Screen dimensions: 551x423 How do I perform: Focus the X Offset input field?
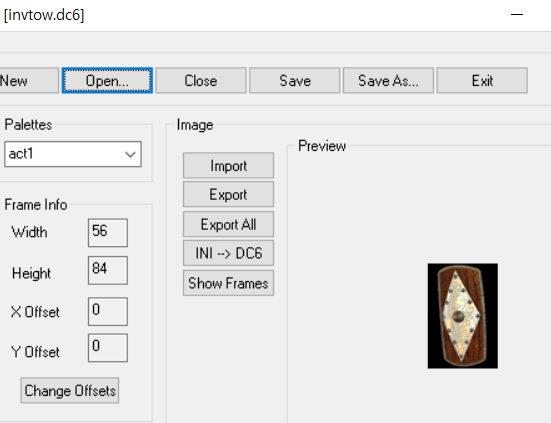[108, 312]
